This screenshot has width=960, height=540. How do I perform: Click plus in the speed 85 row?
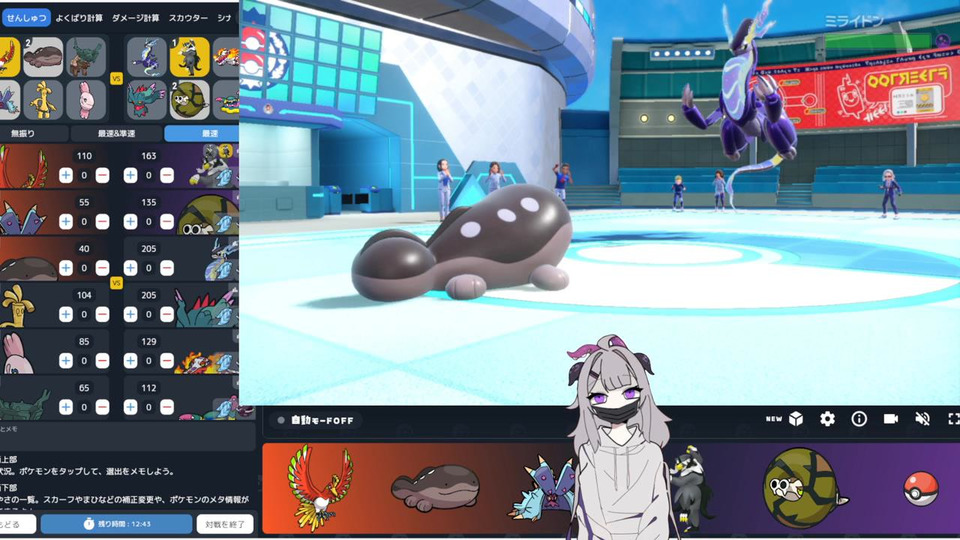66,361
